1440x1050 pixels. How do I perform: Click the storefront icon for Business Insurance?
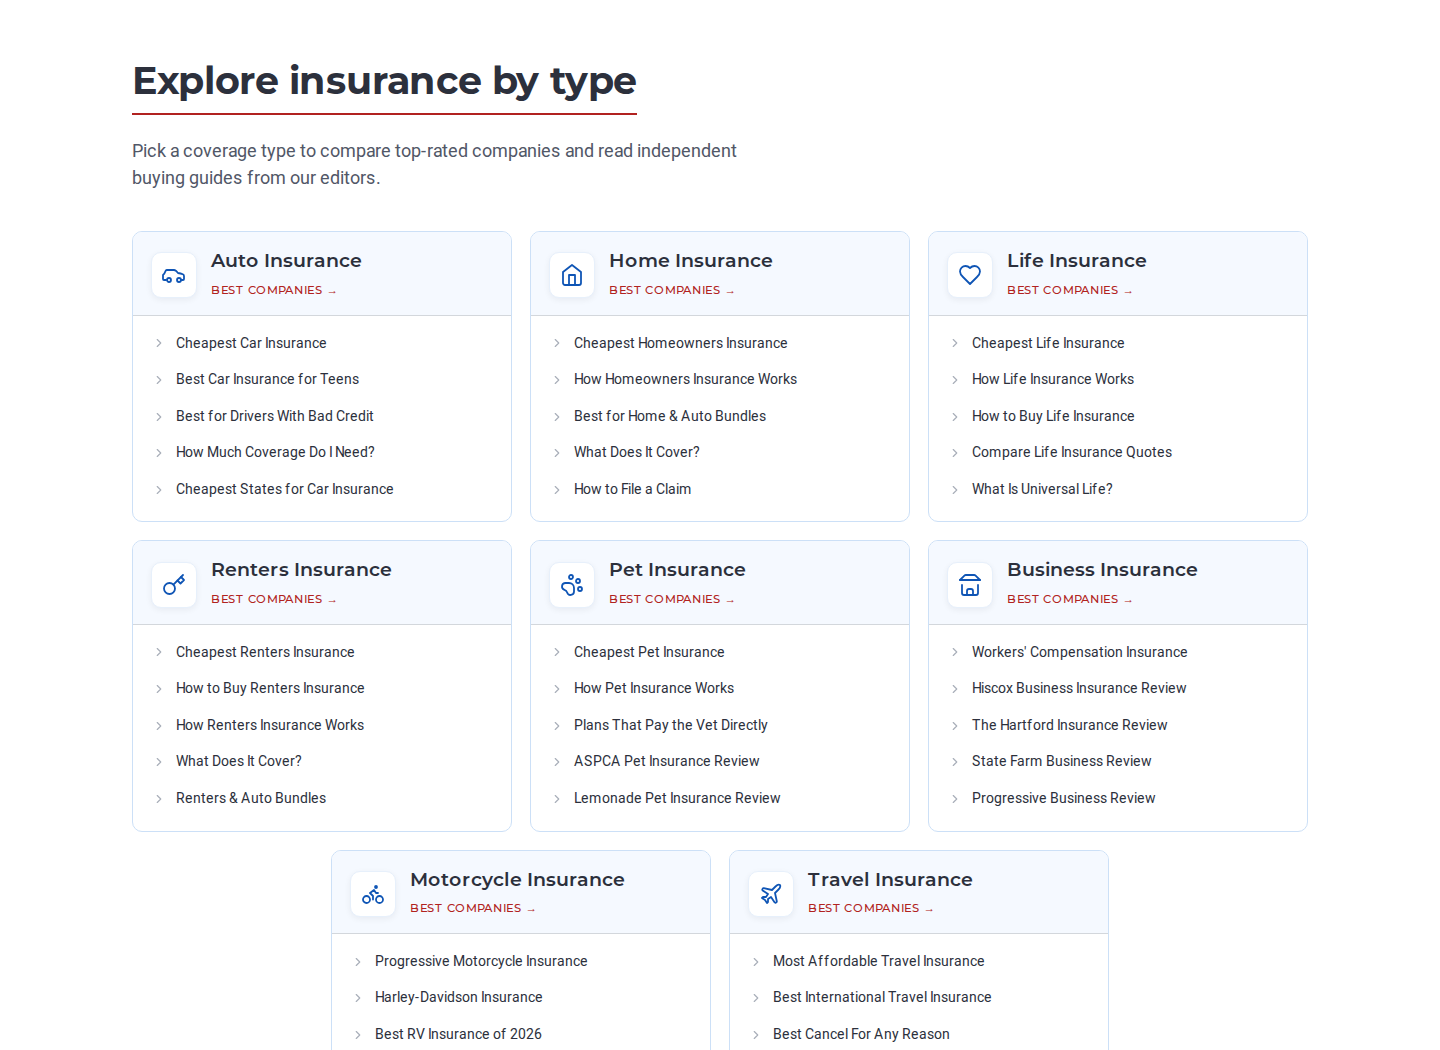click(x=970, y=585)
